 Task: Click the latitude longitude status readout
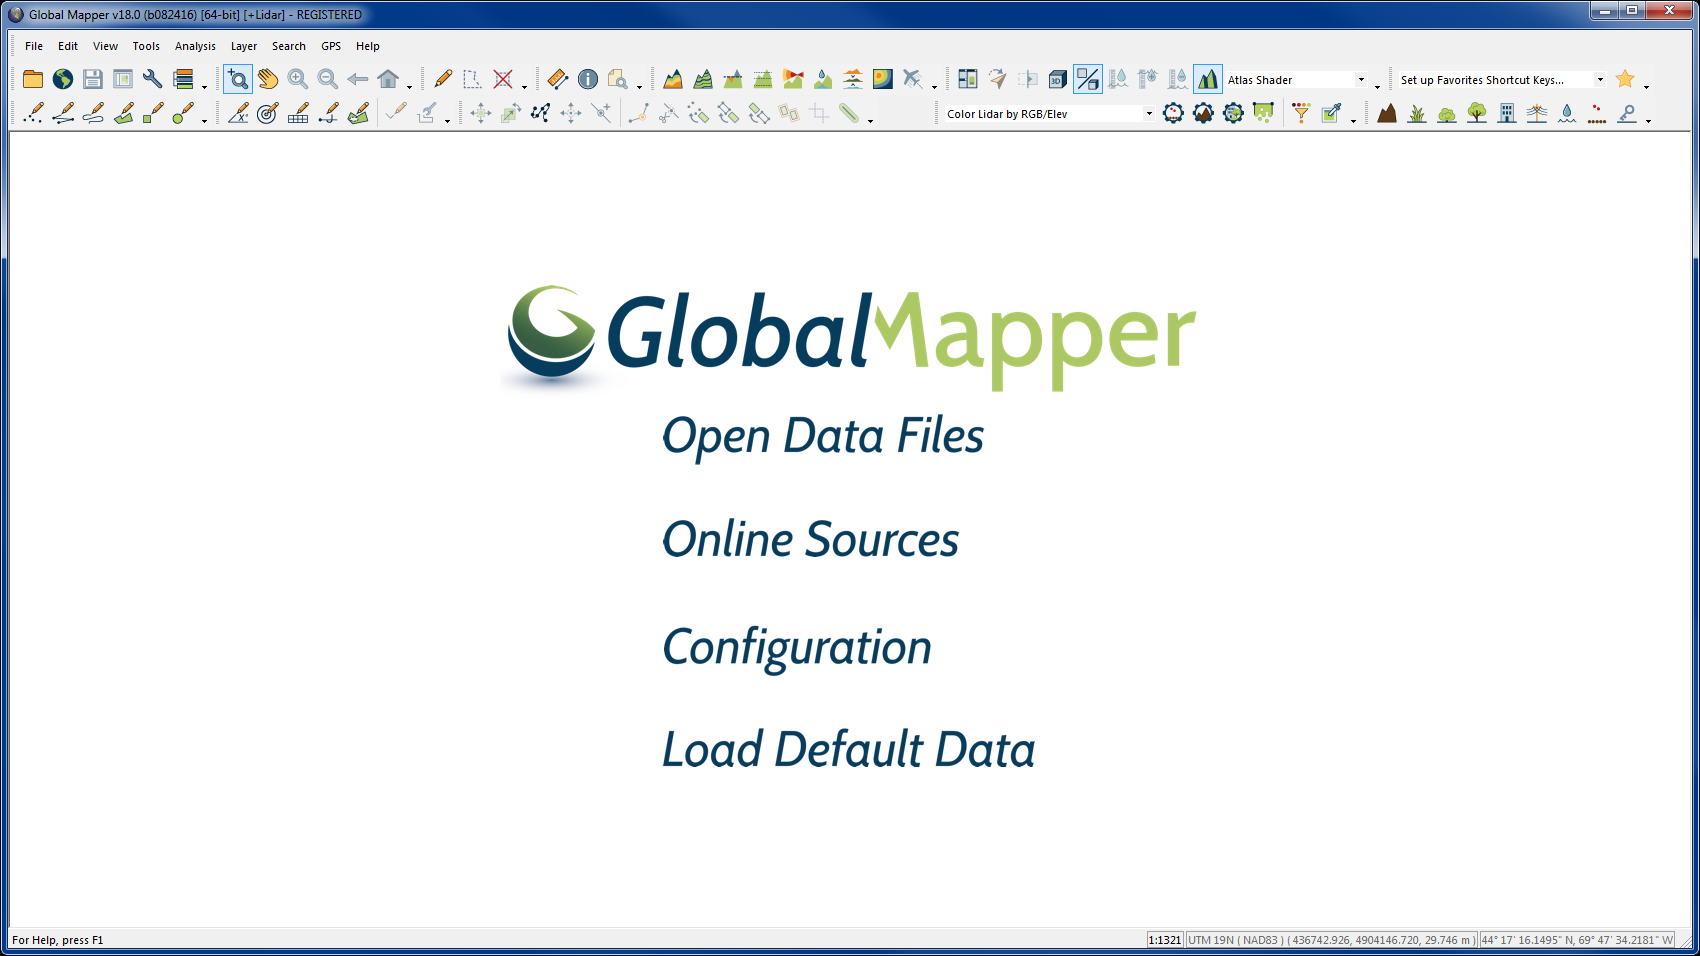tap(1577, 940)
